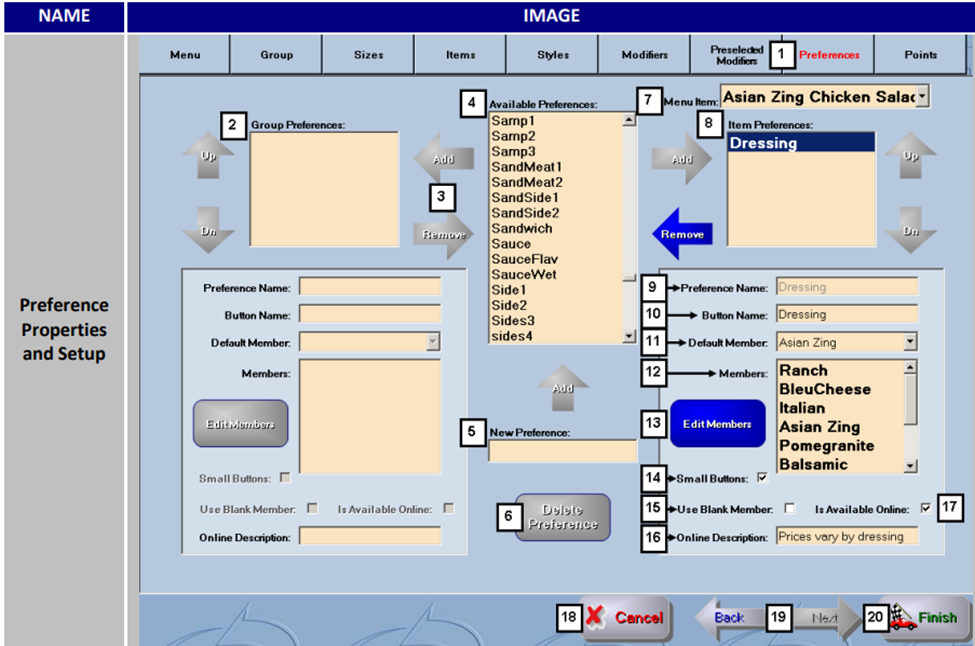Go to the Items tab
This screenshot has height=646, width=975.
(x=460, y=55)
